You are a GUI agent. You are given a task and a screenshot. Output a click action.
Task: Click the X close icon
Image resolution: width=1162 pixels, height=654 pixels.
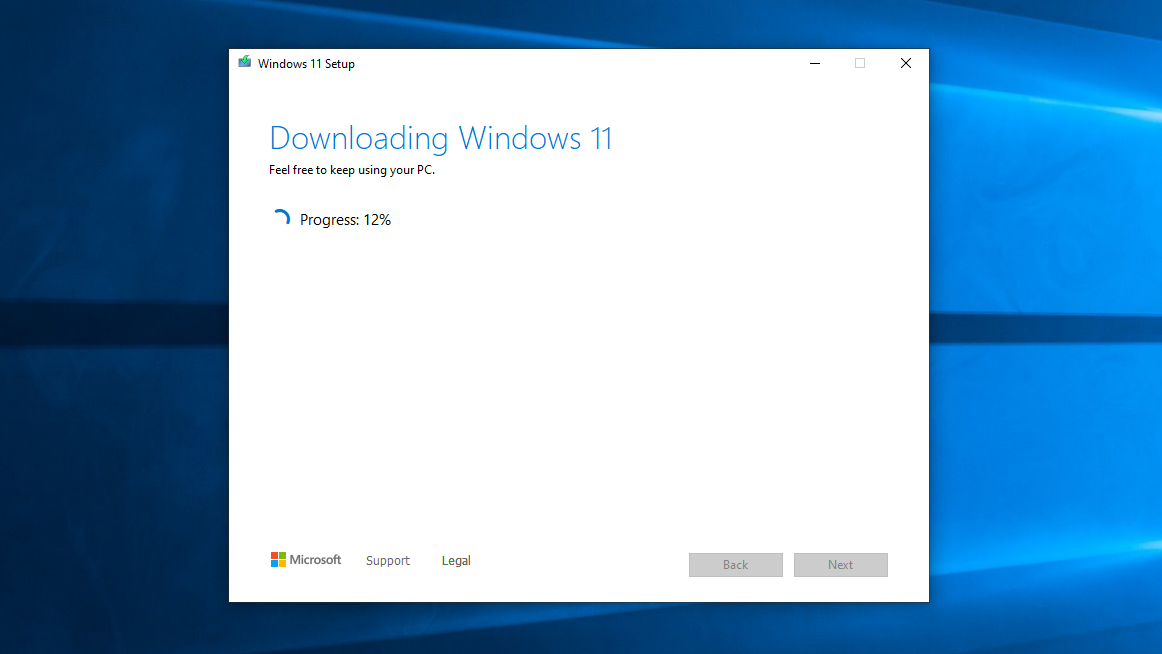pyautogui.click(x=906, y=63)
